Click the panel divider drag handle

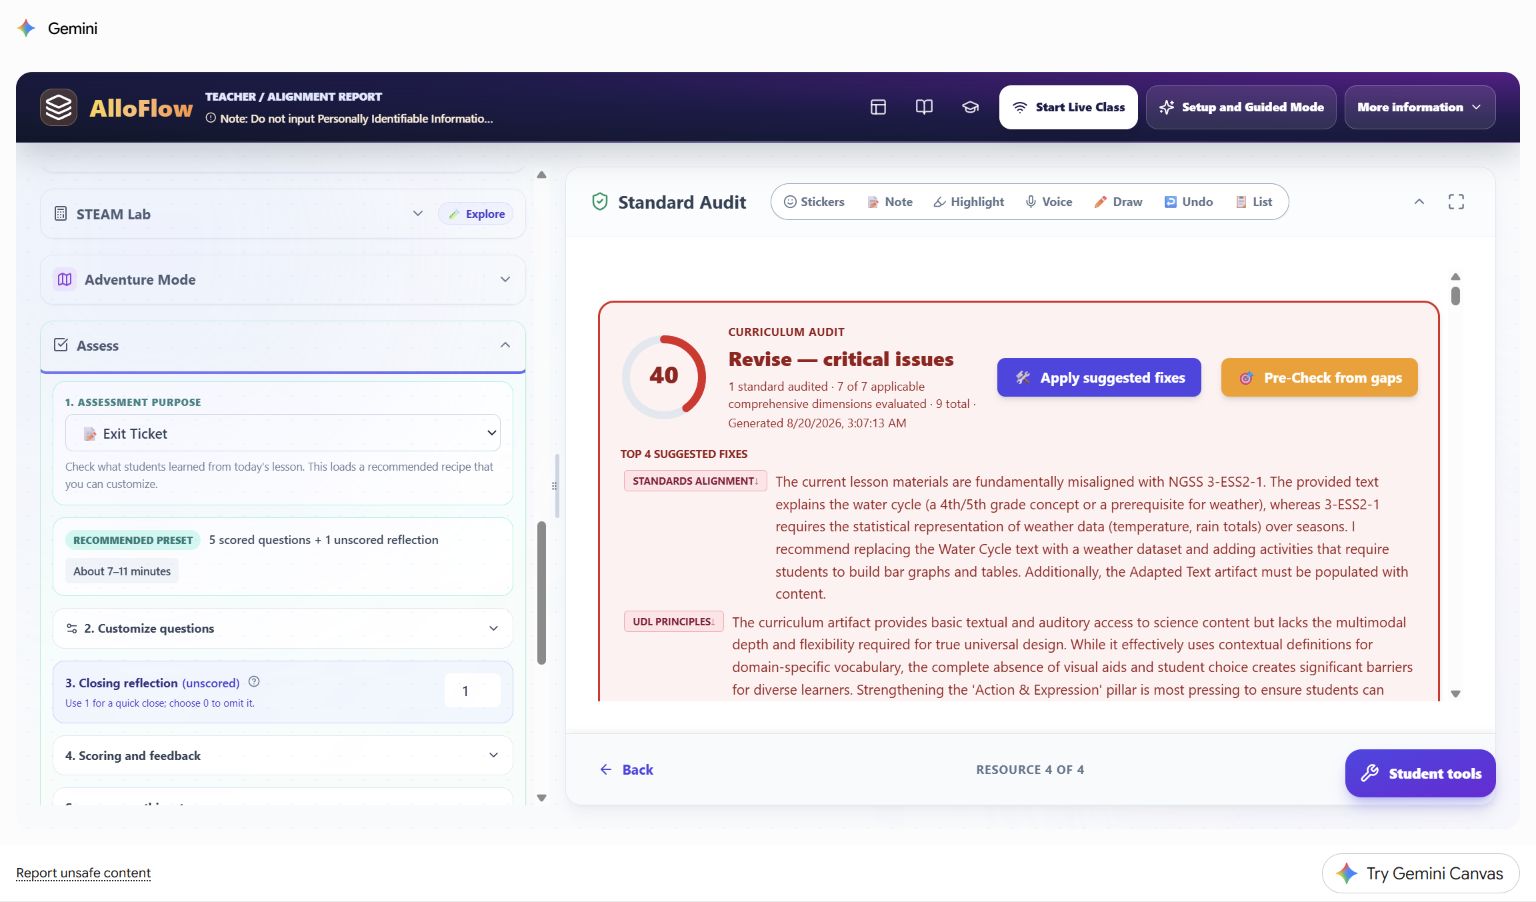coord(554,486)
